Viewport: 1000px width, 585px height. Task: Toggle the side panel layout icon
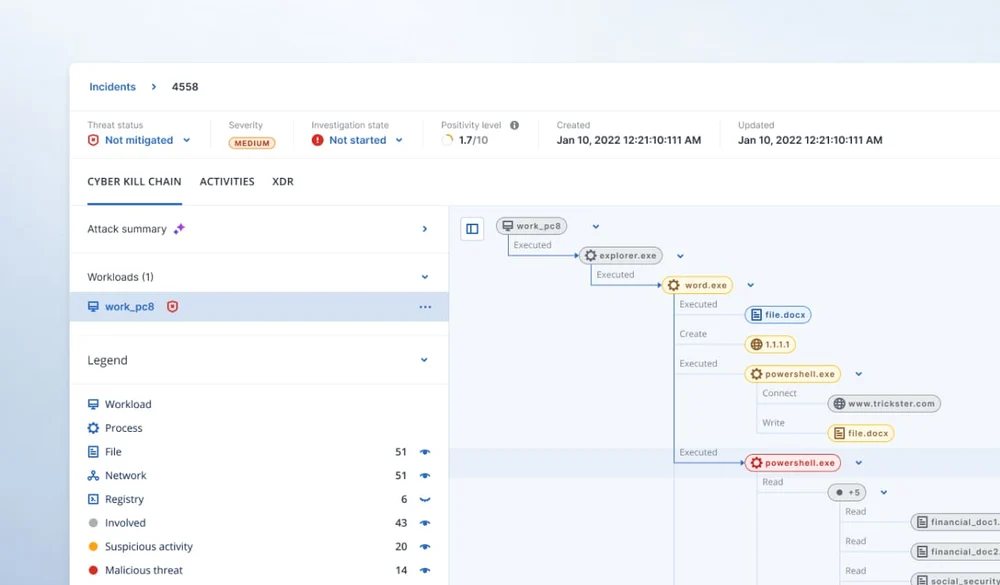[x=472, y=228]
